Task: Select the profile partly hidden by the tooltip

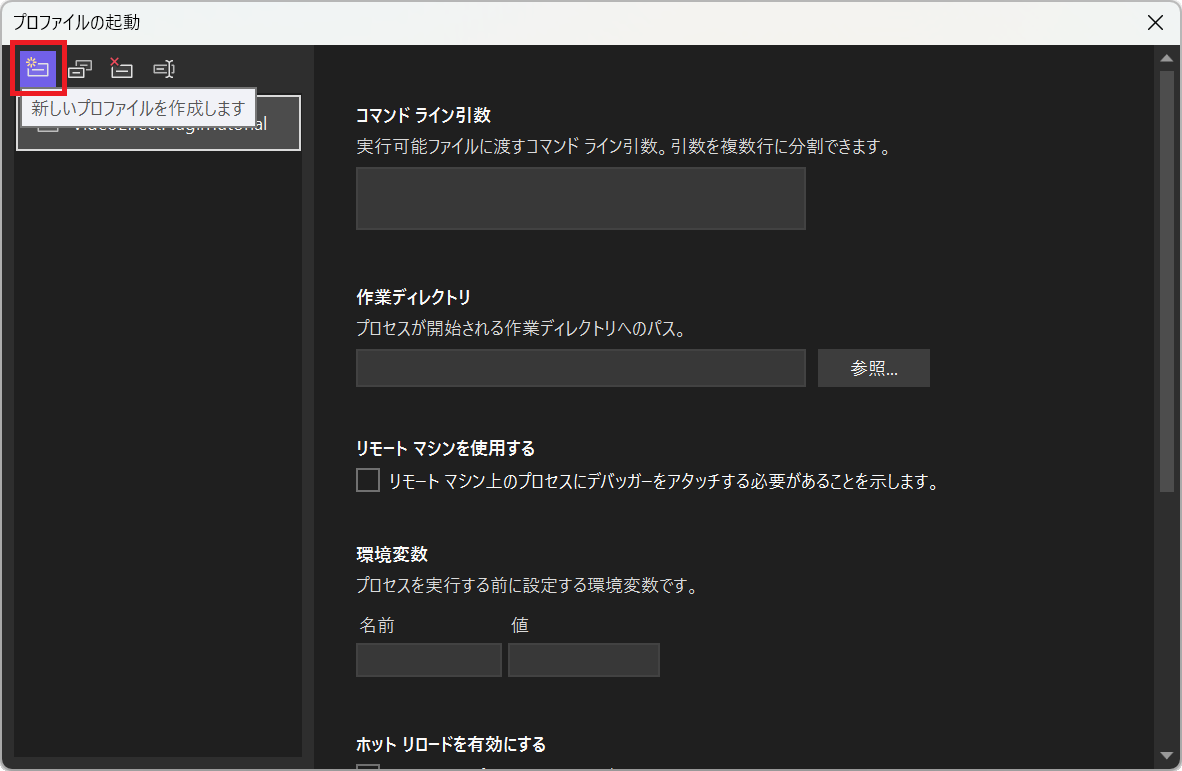Action: tap(158, 123)
